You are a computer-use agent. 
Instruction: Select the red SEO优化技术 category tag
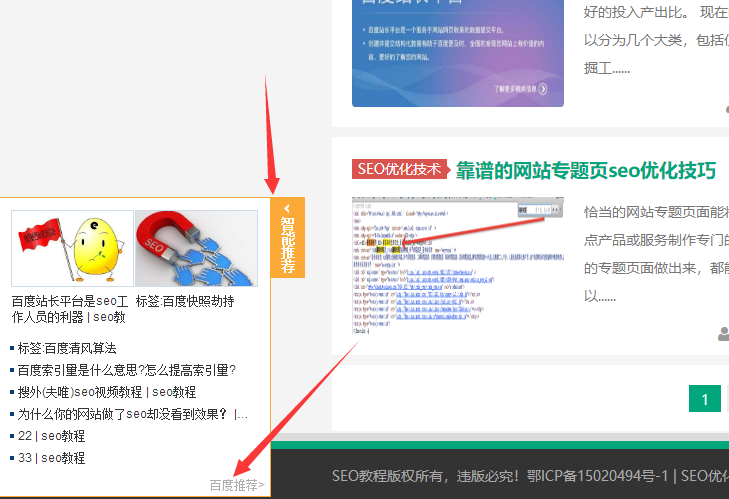[x=398, y=170]
